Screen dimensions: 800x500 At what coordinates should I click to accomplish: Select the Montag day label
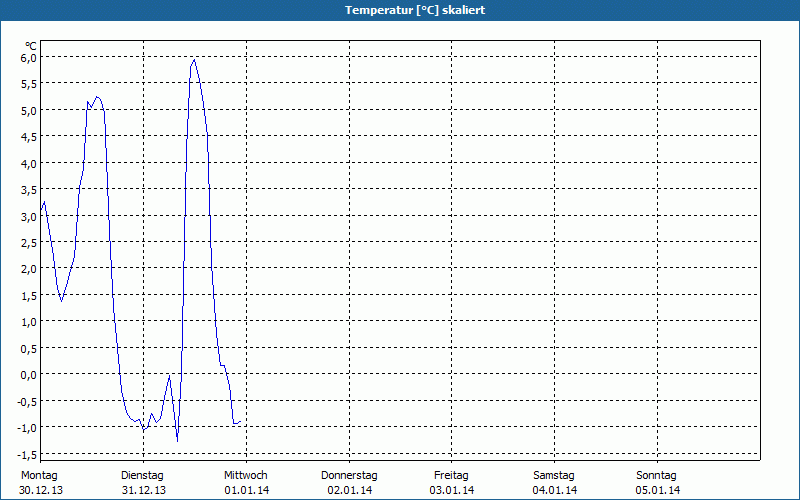pyautogui.click(x=39, y=476)
